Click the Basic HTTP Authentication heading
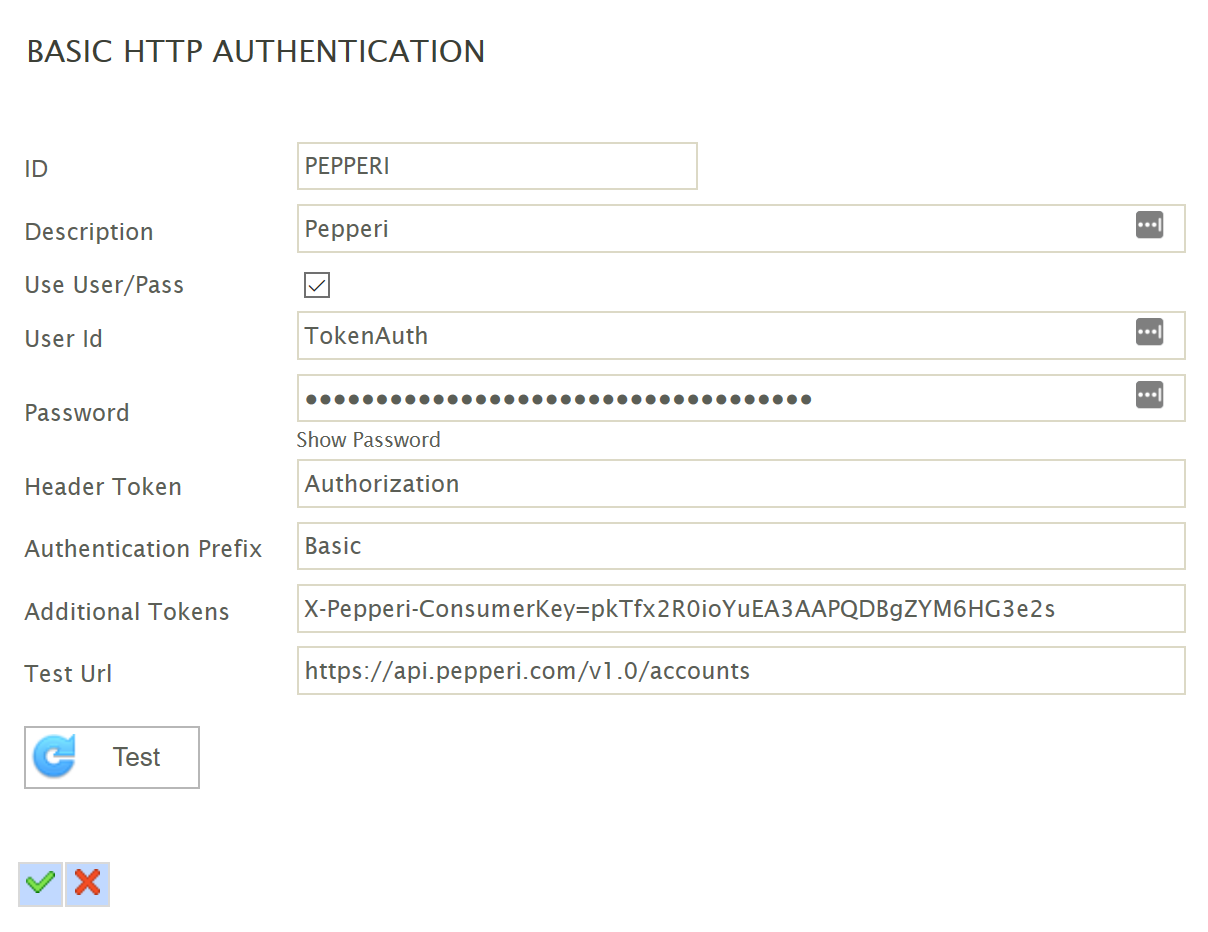The width and height of the screenshot is (1208, 932). [255, 52]
